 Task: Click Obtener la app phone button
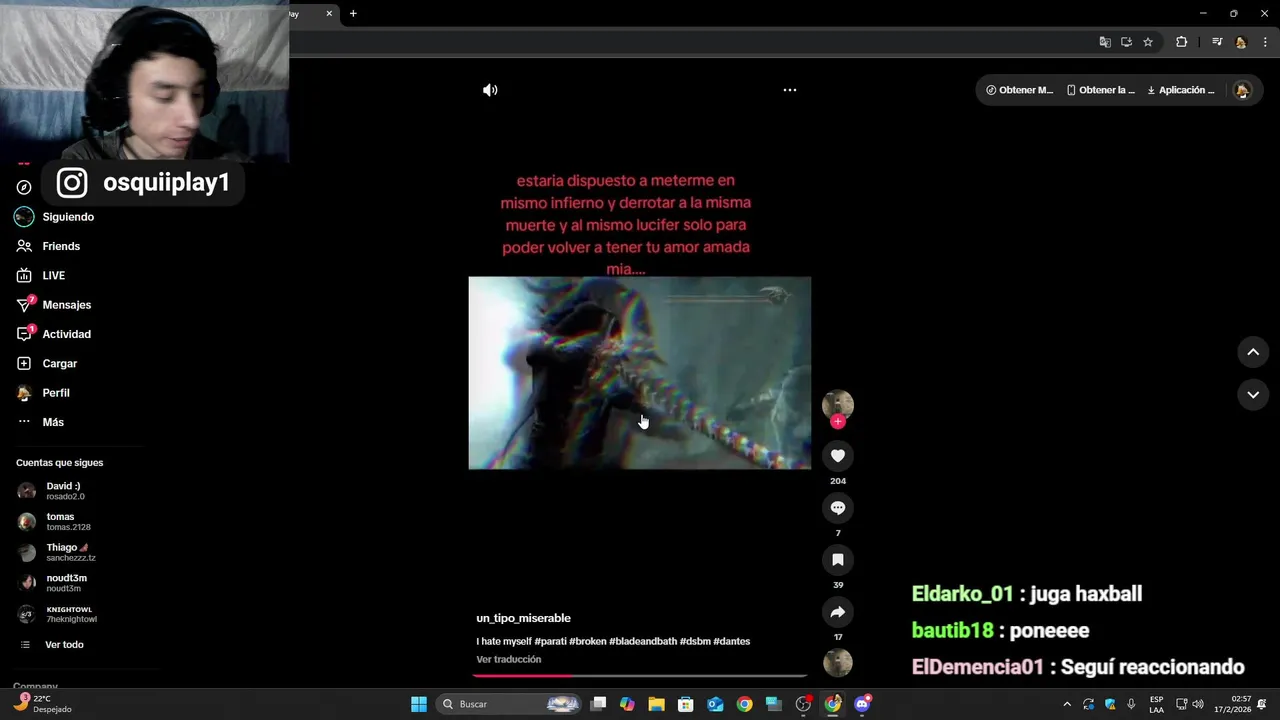coord(1101,90)
